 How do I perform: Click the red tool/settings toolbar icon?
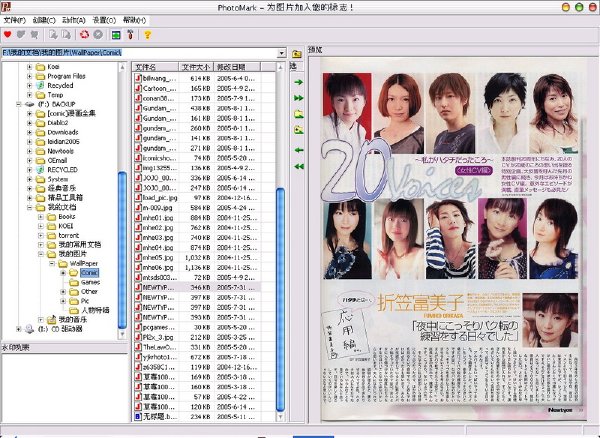pyautogui.click(x=130, y=34)
